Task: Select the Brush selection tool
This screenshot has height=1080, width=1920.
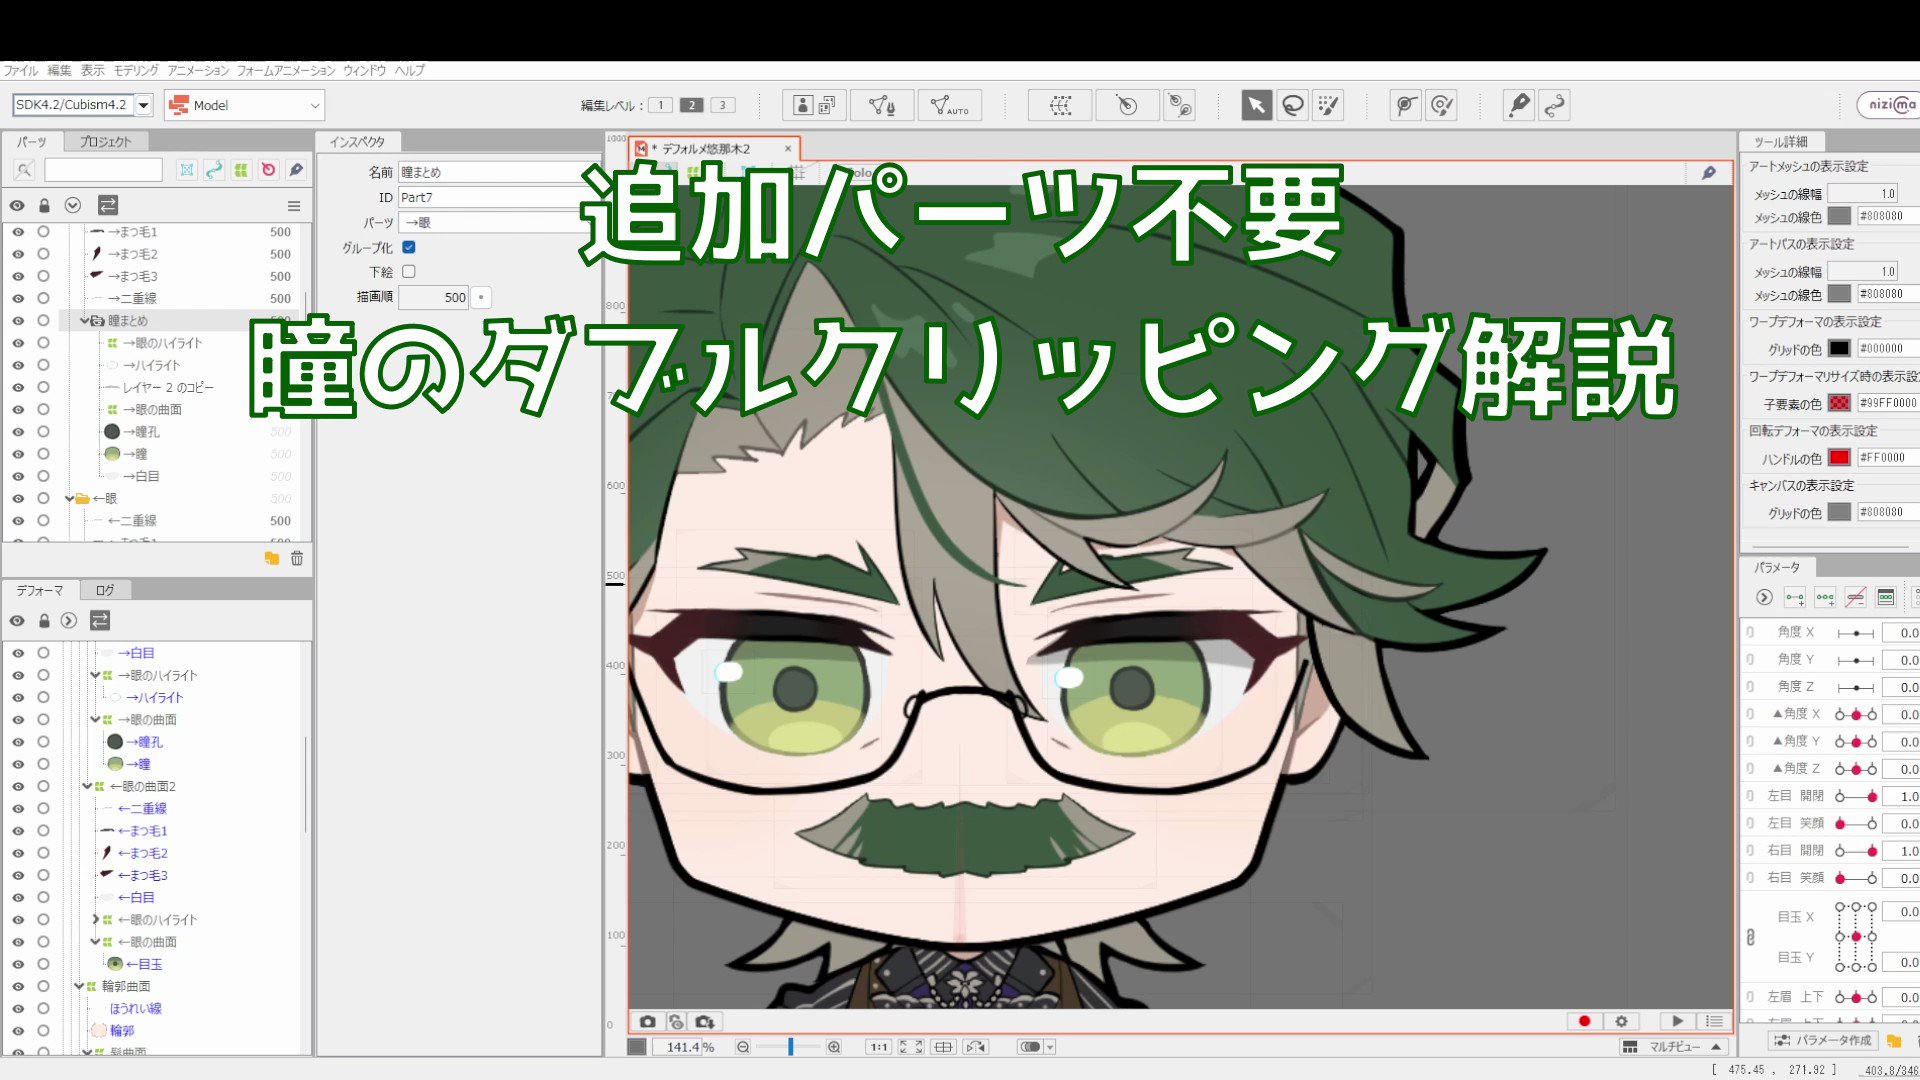Action: [x=1328, y=104]
